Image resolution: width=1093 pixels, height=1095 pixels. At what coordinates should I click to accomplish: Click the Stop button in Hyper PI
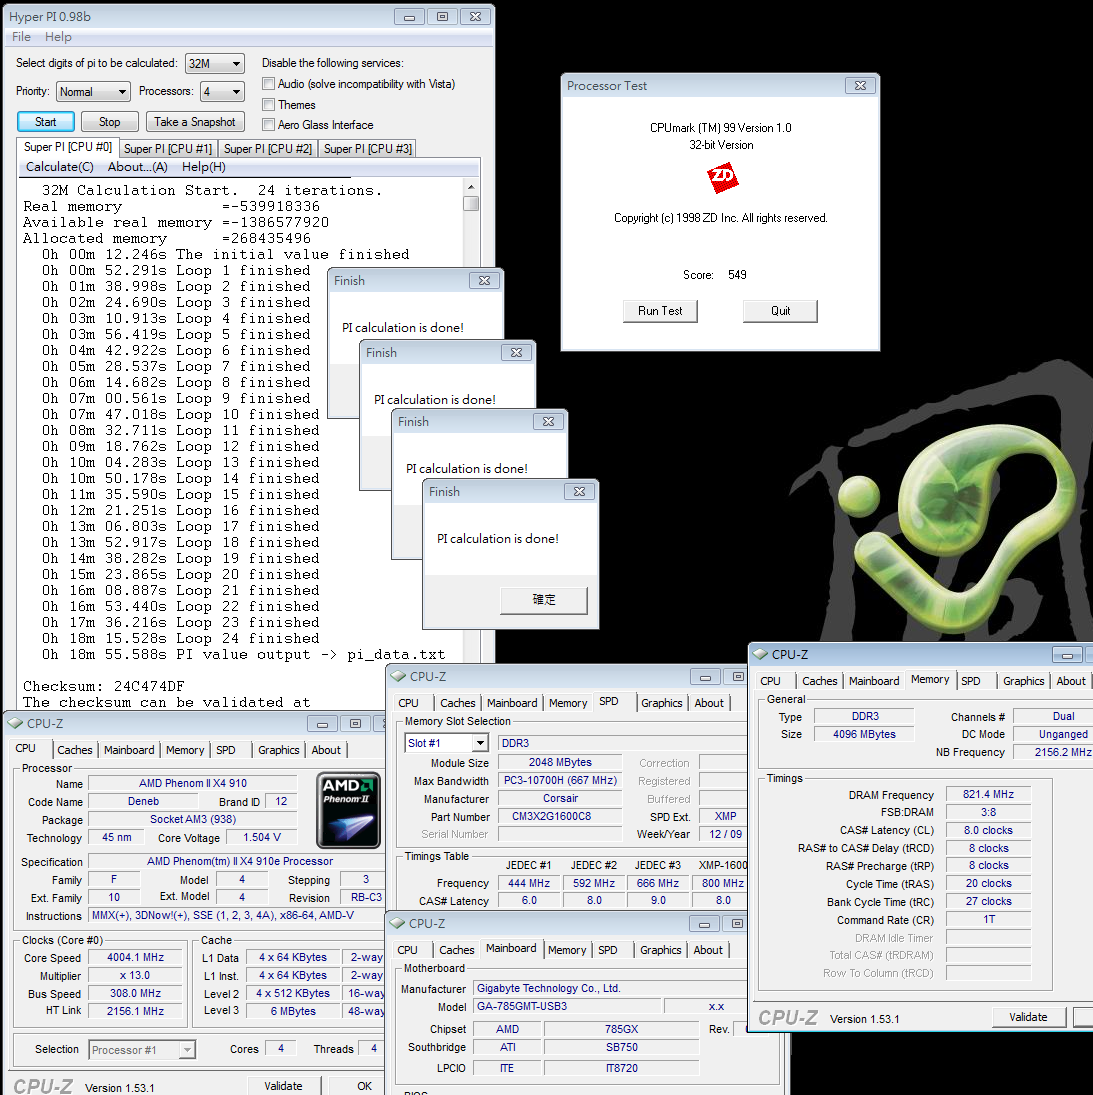[x=110, y=122]
